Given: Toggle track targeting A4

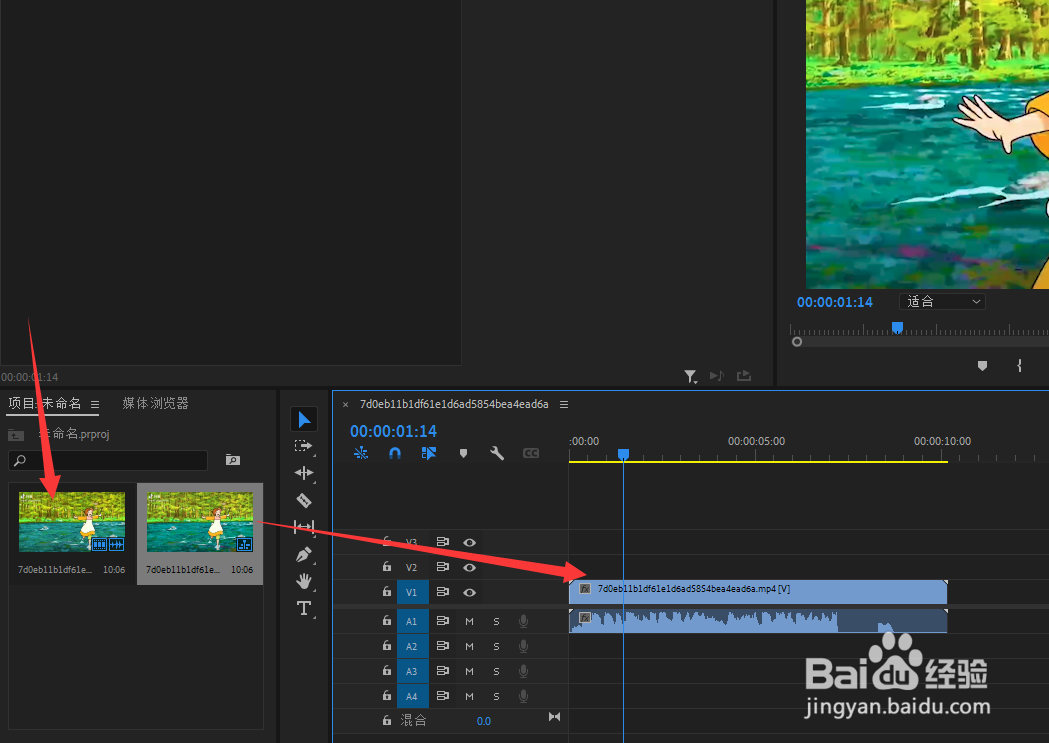Looking at the screenshot, I should click(411, 696).
